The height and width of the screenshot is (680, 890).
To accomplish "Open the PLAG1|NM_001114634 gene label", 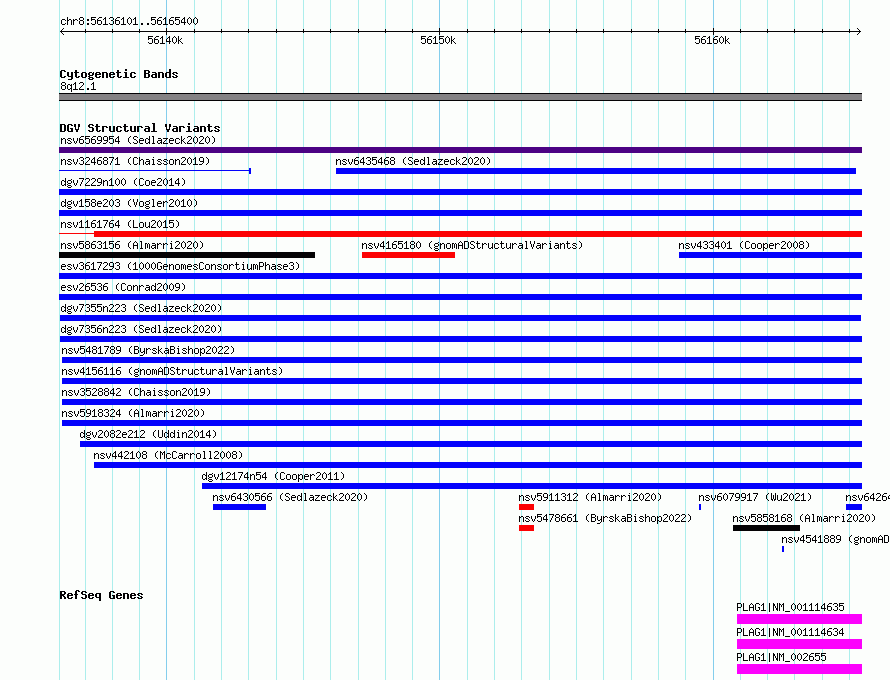I will point(790,632).
